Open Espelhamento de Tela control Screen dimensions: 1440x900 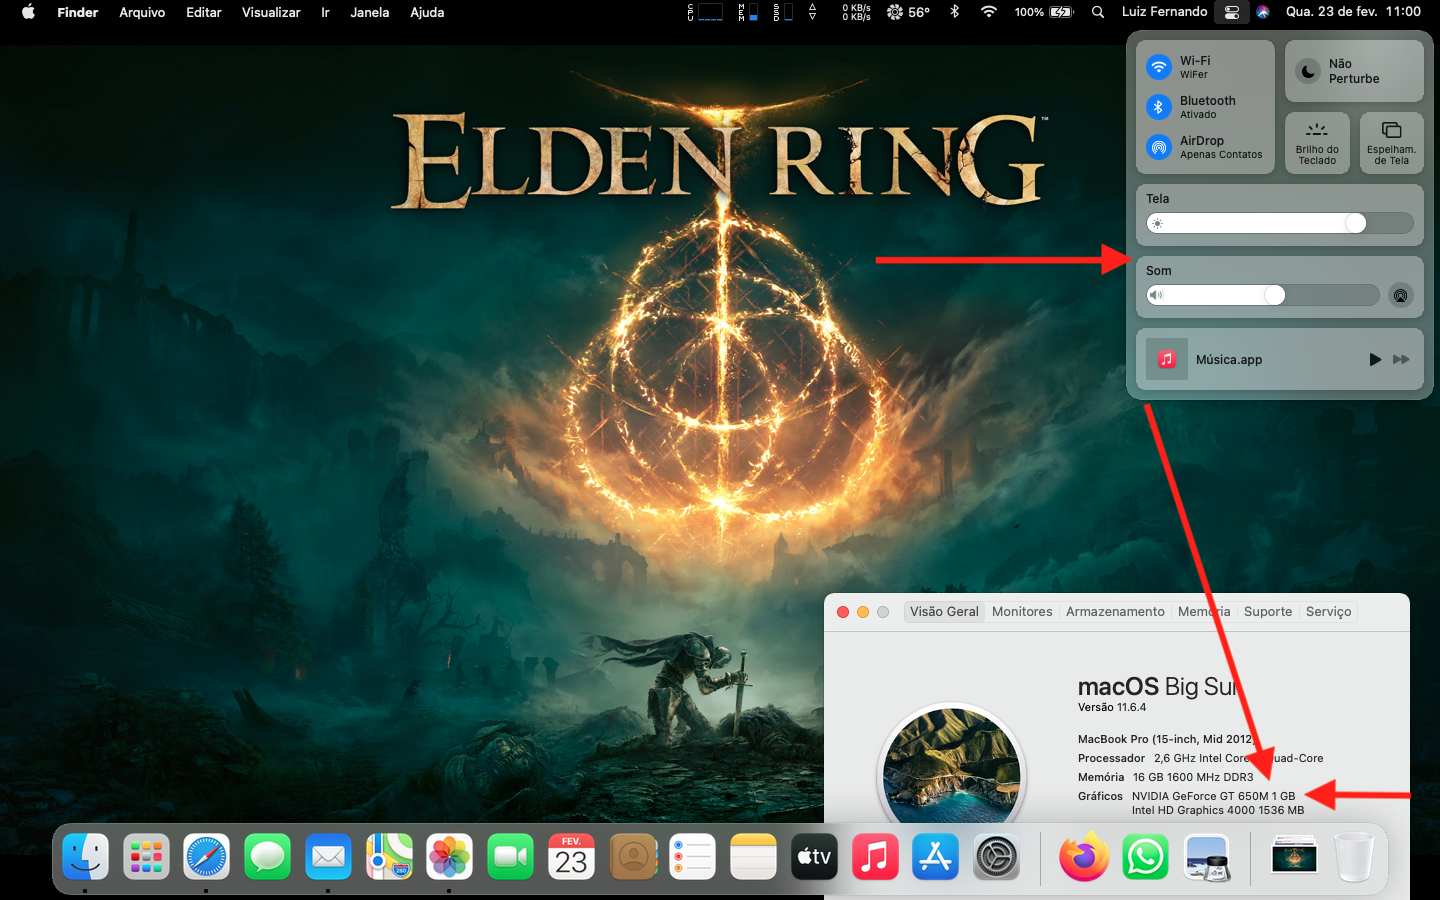point(1392,143)
